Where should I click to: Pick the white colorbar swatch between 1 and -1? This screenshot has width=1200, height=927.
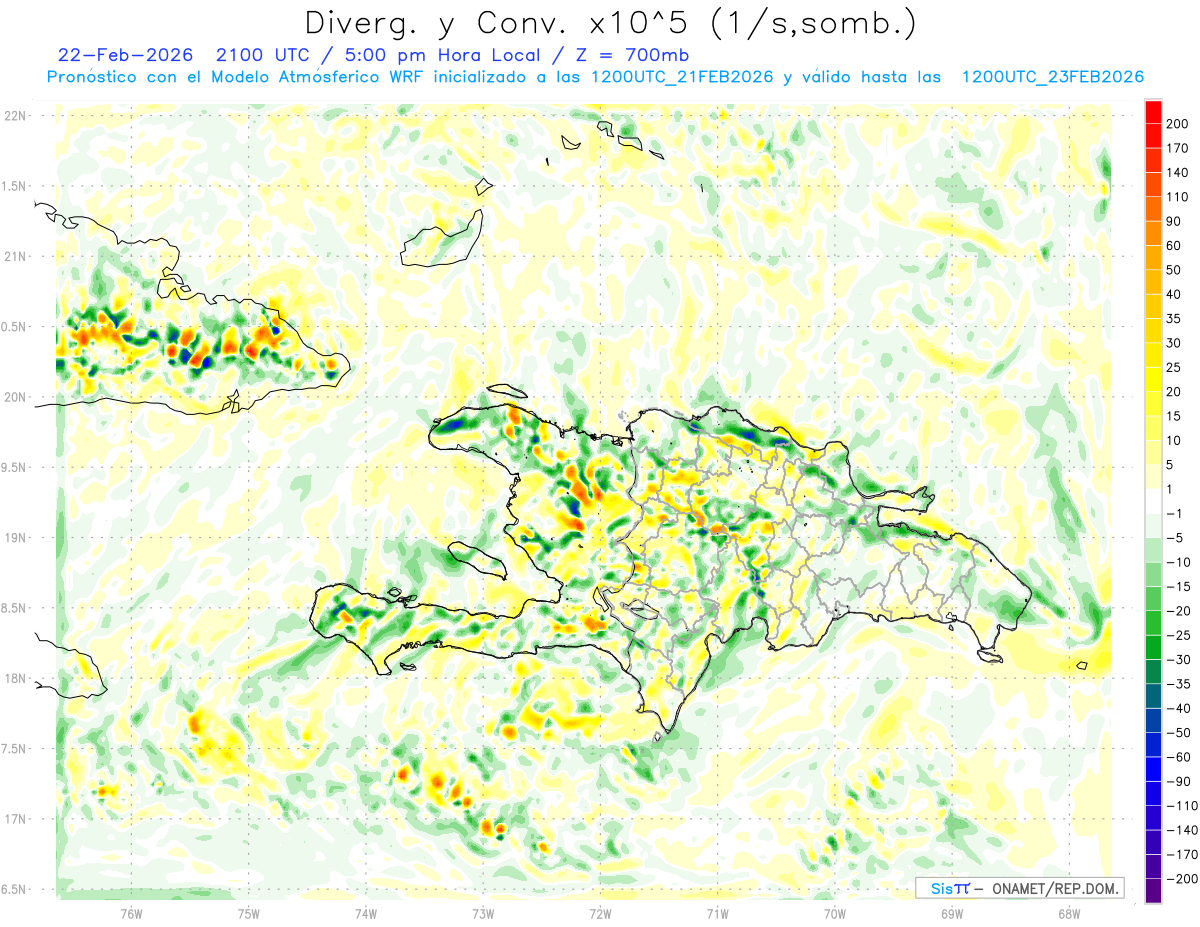1153,502
